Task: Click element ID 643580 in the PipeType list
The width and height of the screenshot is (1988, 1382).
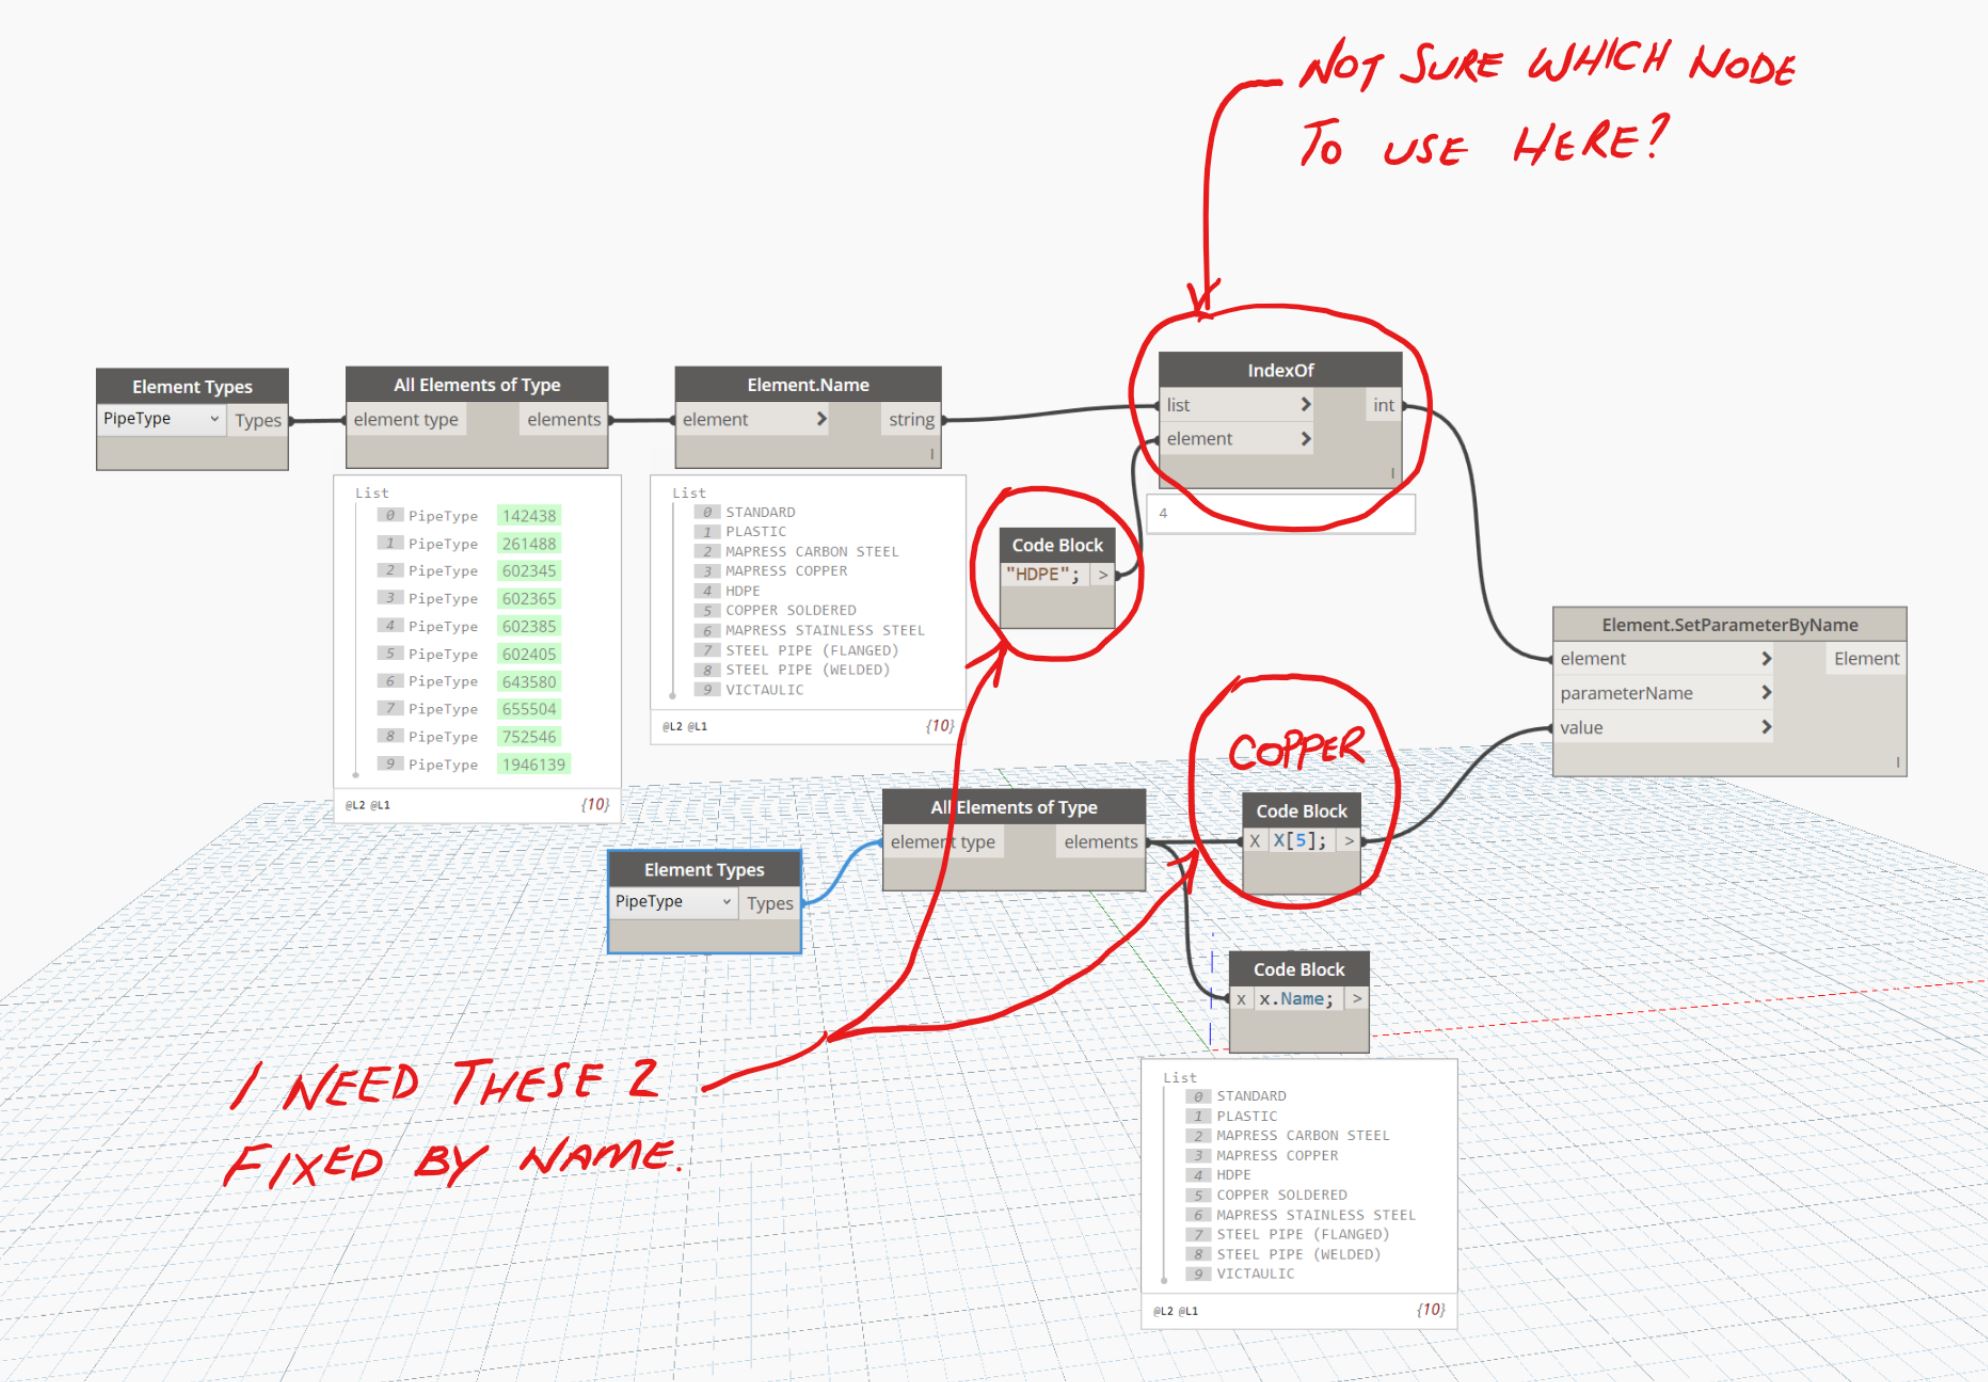Action: (x=529, y=682)
